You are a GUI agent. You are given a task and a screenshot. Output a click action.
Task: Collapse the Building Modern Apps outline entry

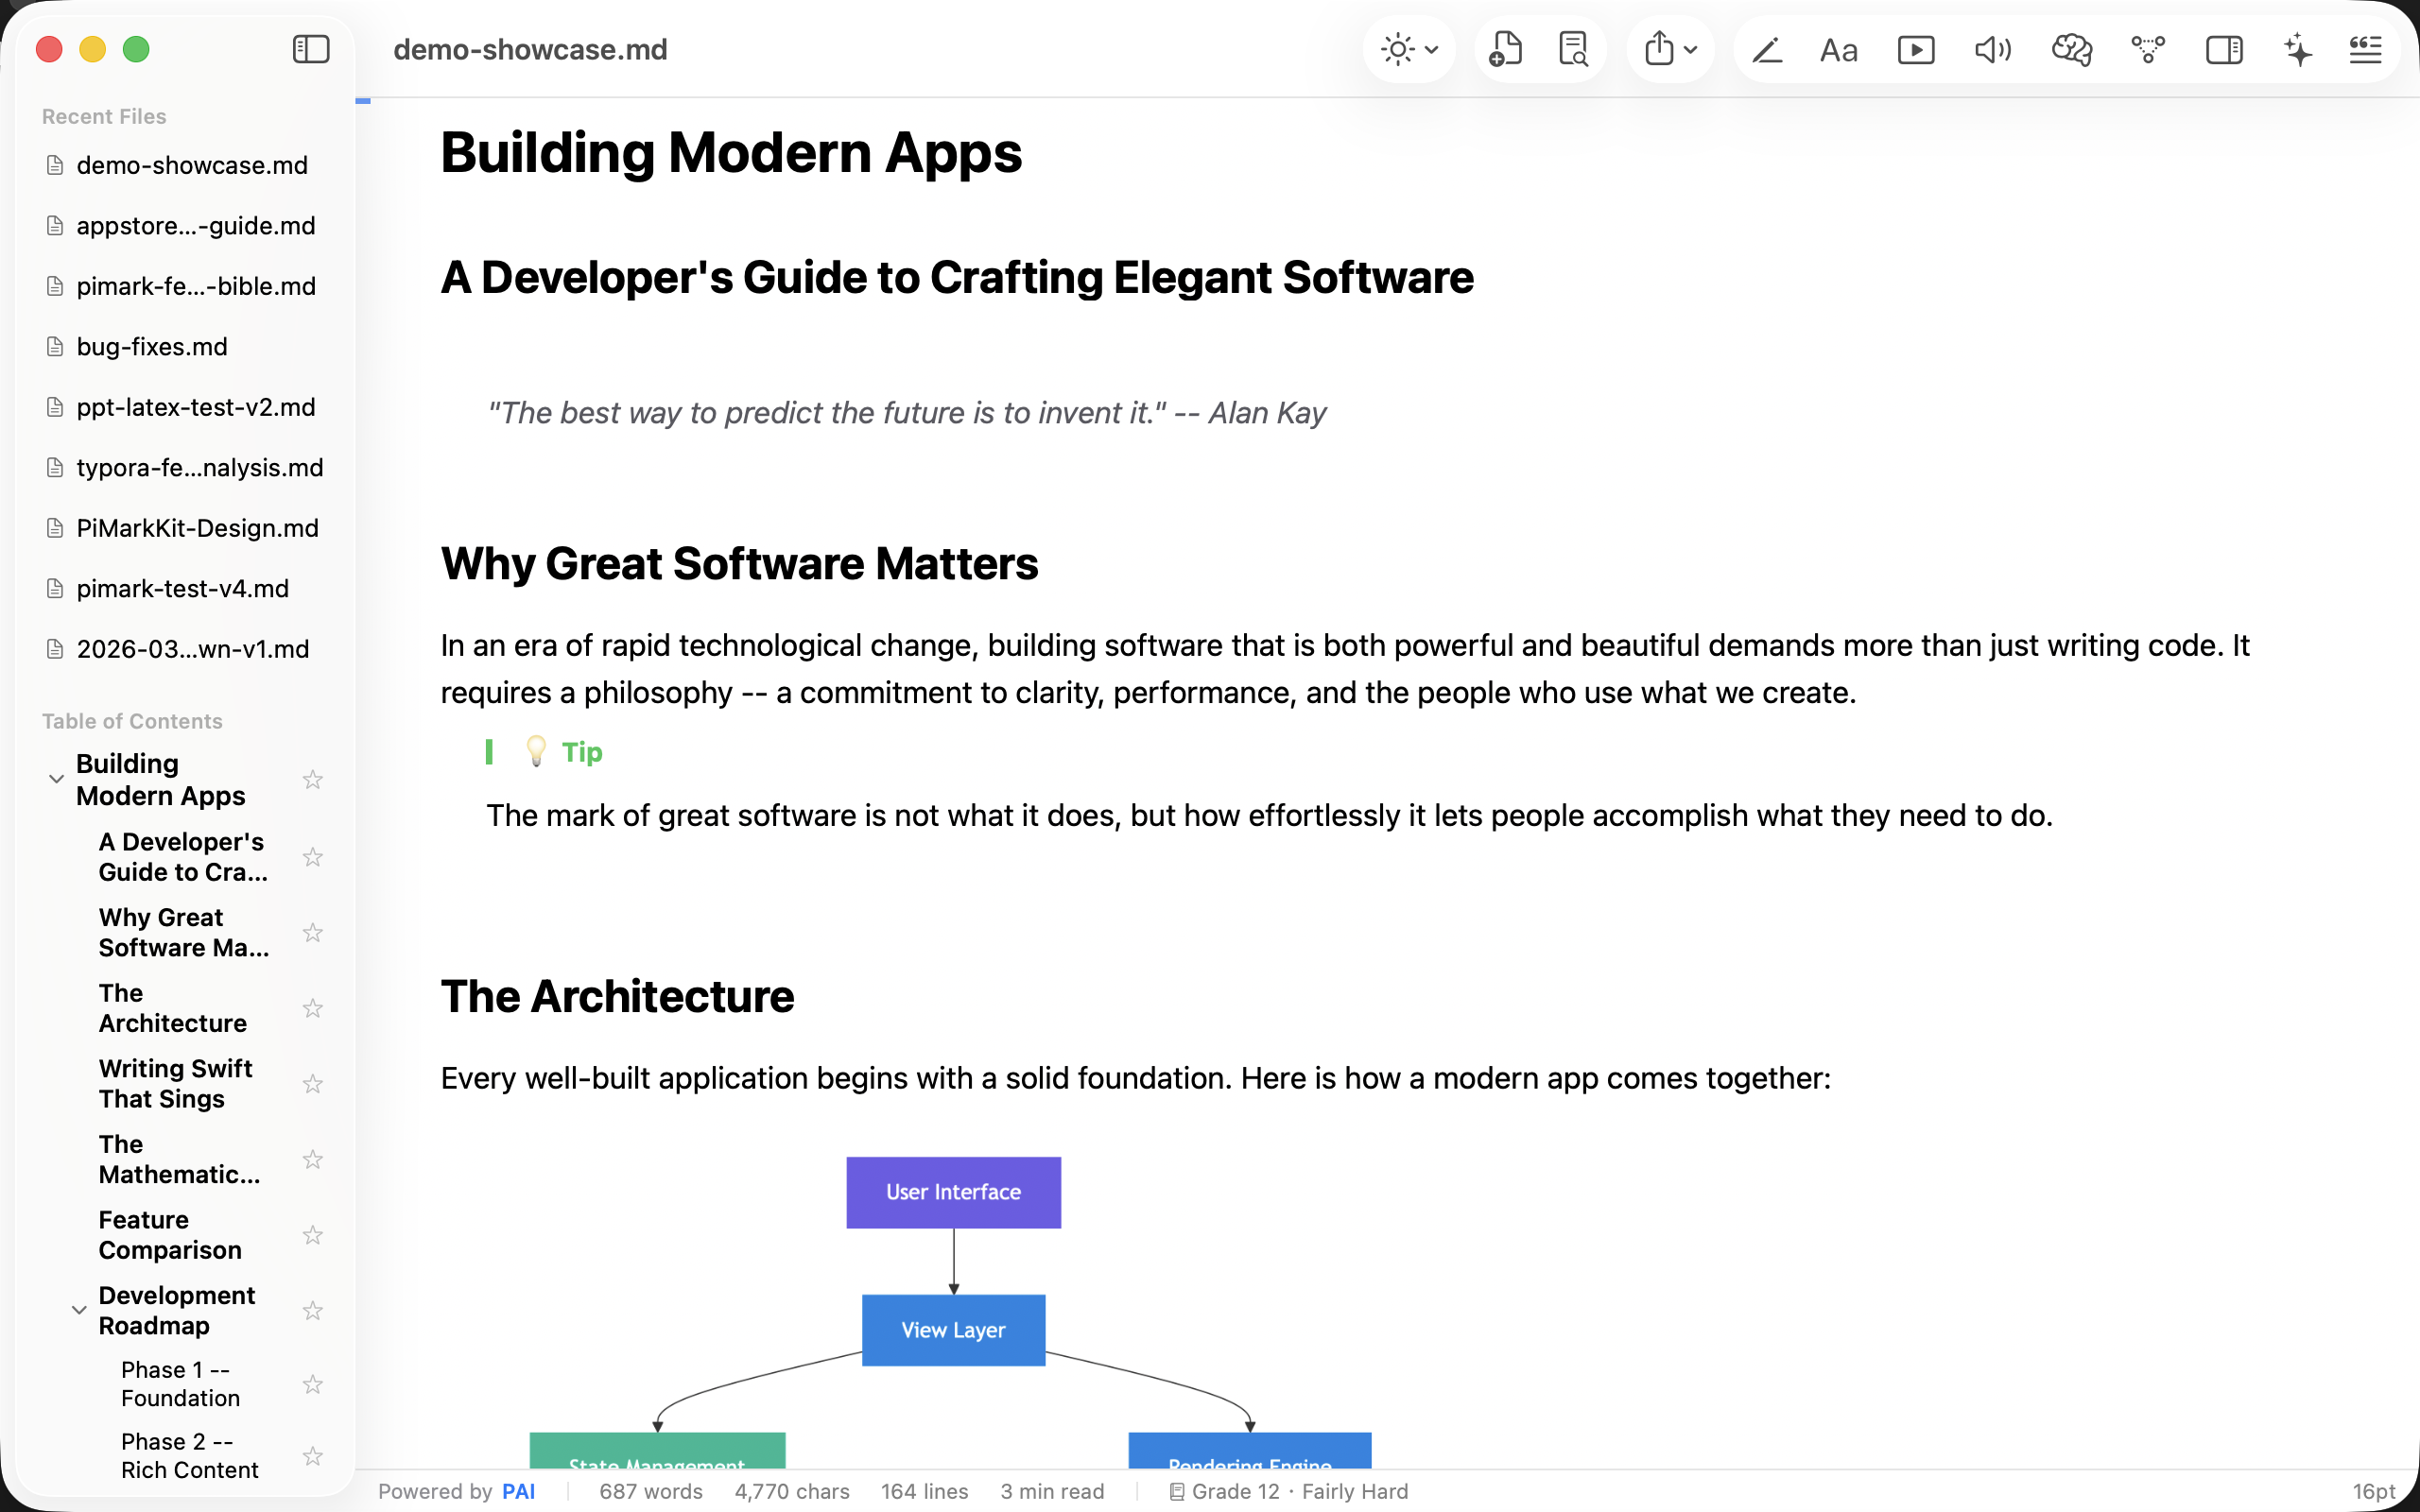pos(56,778)
